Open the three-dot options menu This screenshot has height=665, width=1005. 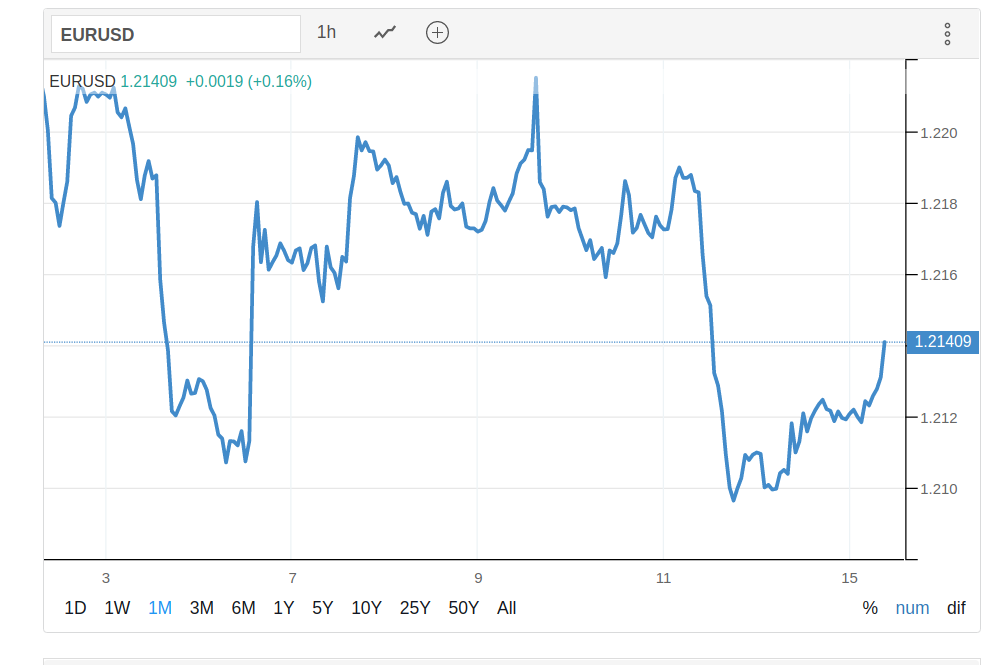click(947, 34)
